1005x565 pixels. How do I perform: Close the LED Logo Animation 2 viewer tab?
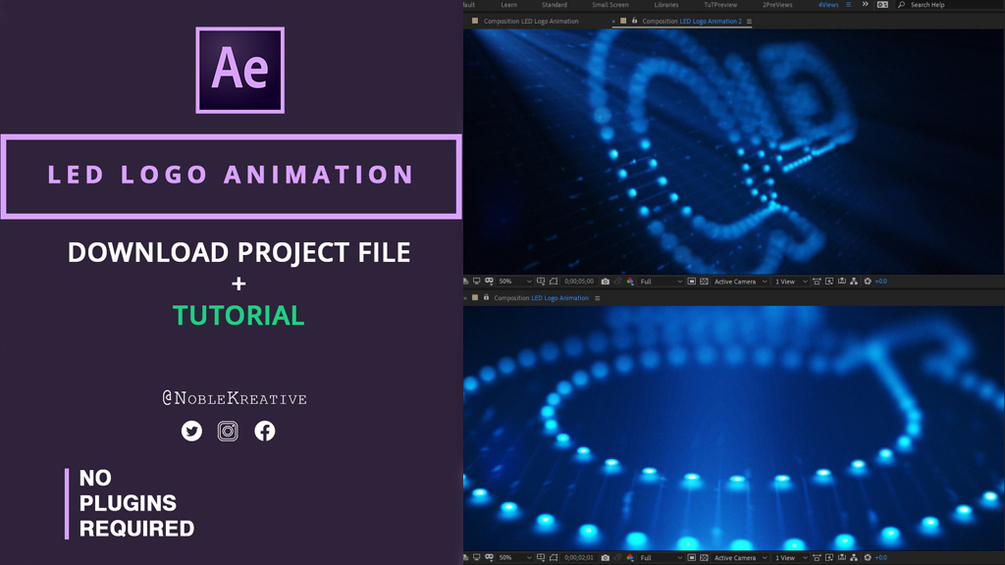click(613, 21)
